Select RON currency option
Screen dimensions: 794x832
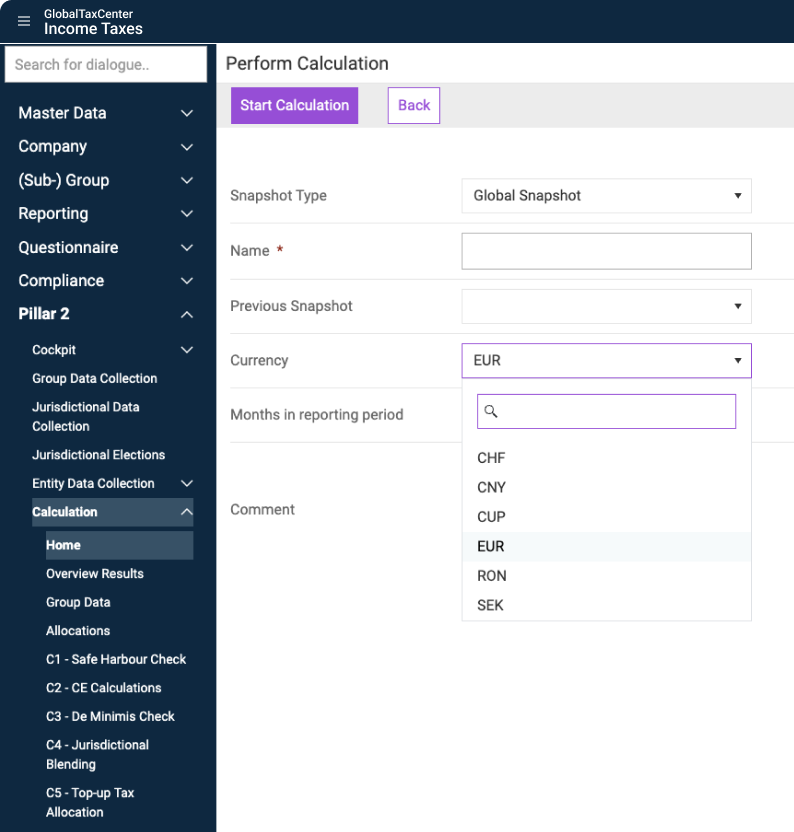[491, 576]
